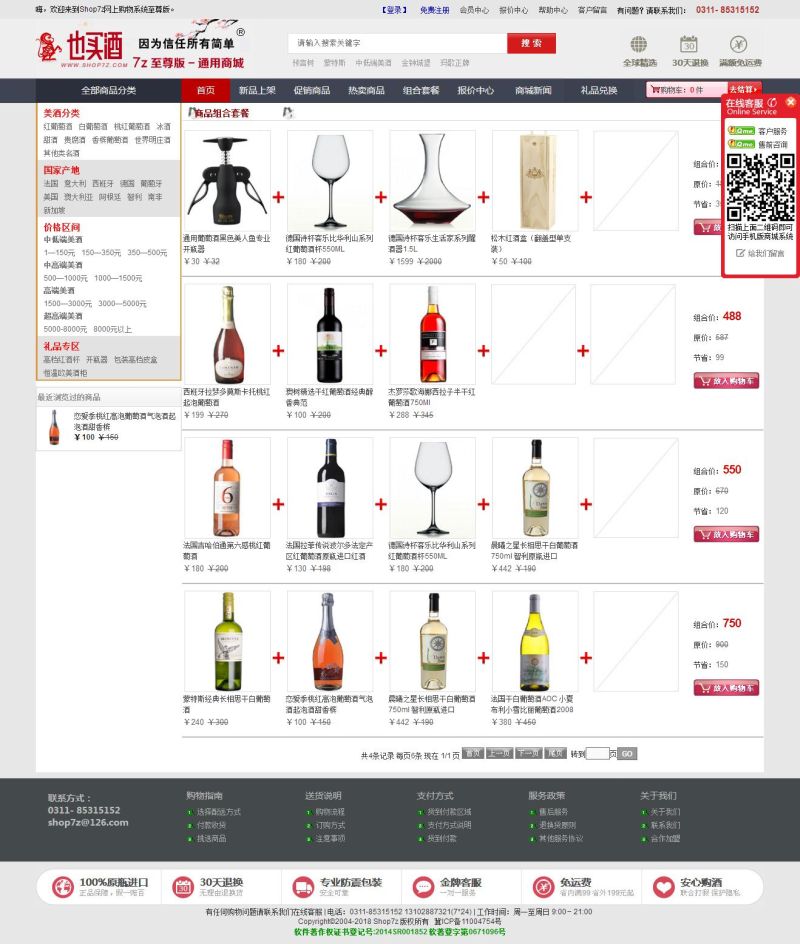Viewport: 800px width, 944px height.
Task: Open 商城新闻 in the navigation bar
Action: tap(533, 90)
